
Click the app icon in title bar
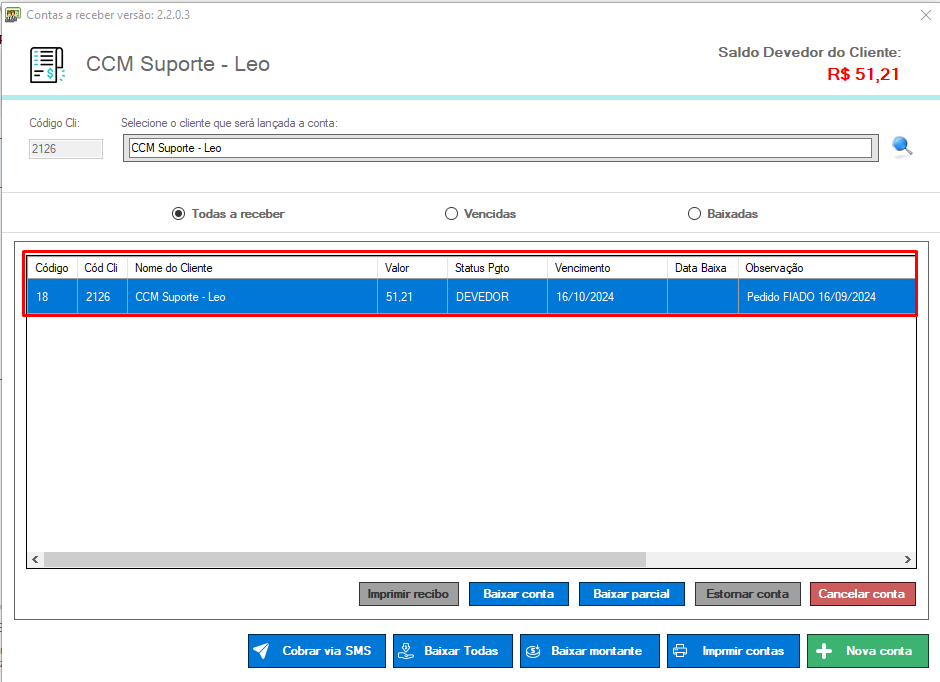(x=13, y=15)
